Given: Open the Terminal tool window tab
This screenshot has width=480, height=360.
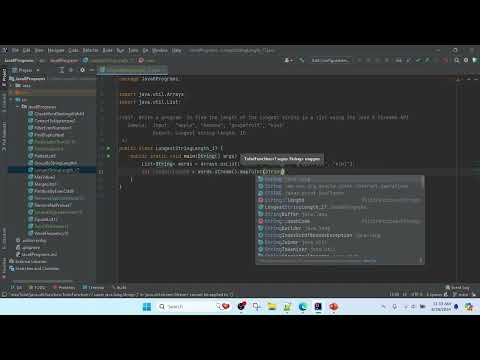Looking at the screenshot, I should [93, 287].
